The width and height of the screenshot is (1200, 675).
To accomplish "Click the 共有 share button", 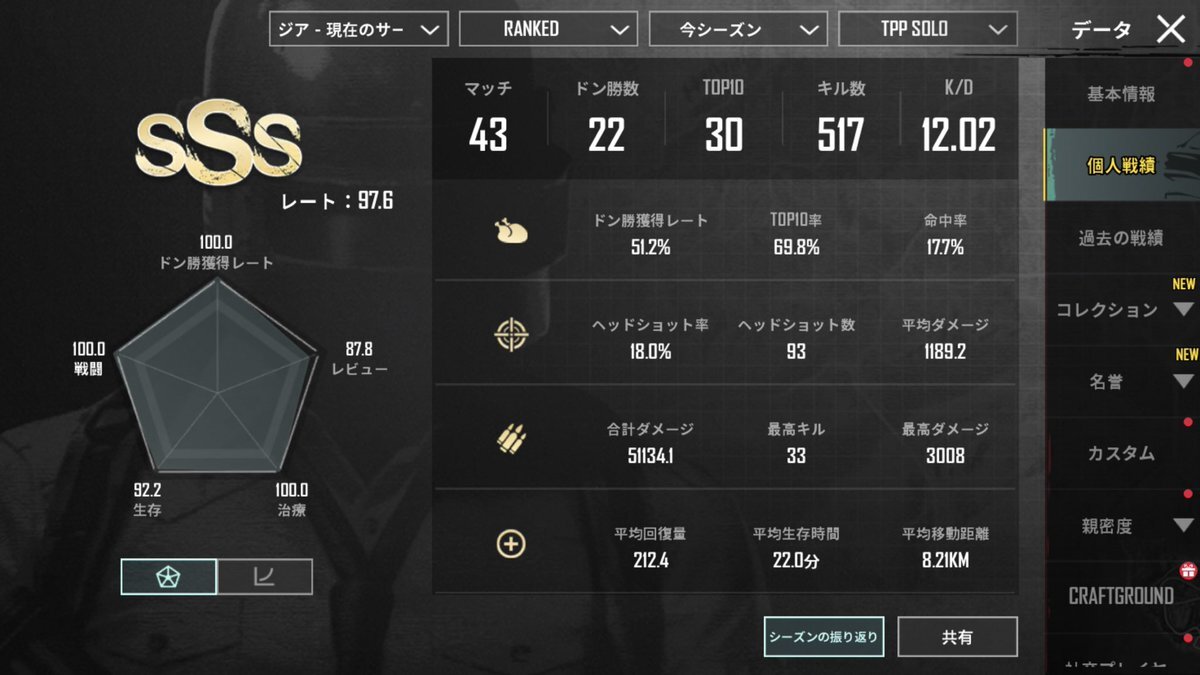I will [x=957, y=636].
